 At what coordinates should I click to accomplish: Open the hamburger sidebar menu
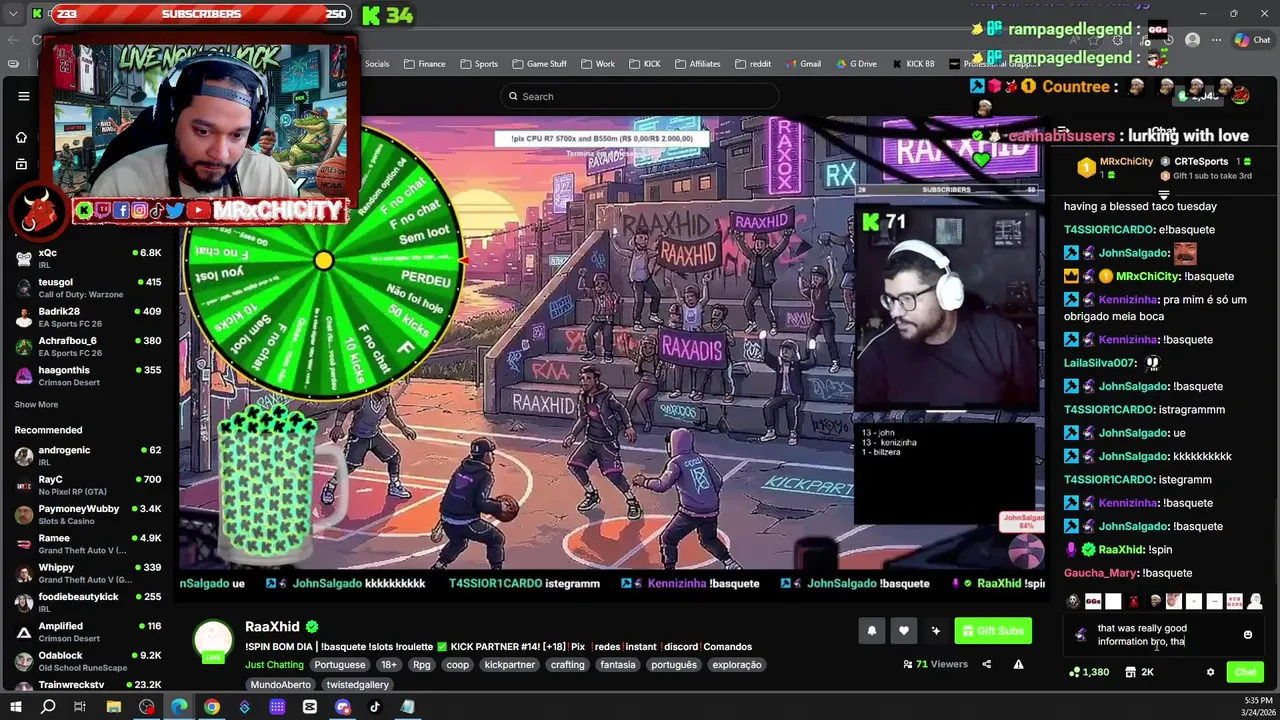pyautogui.click(x=24, y=96)
